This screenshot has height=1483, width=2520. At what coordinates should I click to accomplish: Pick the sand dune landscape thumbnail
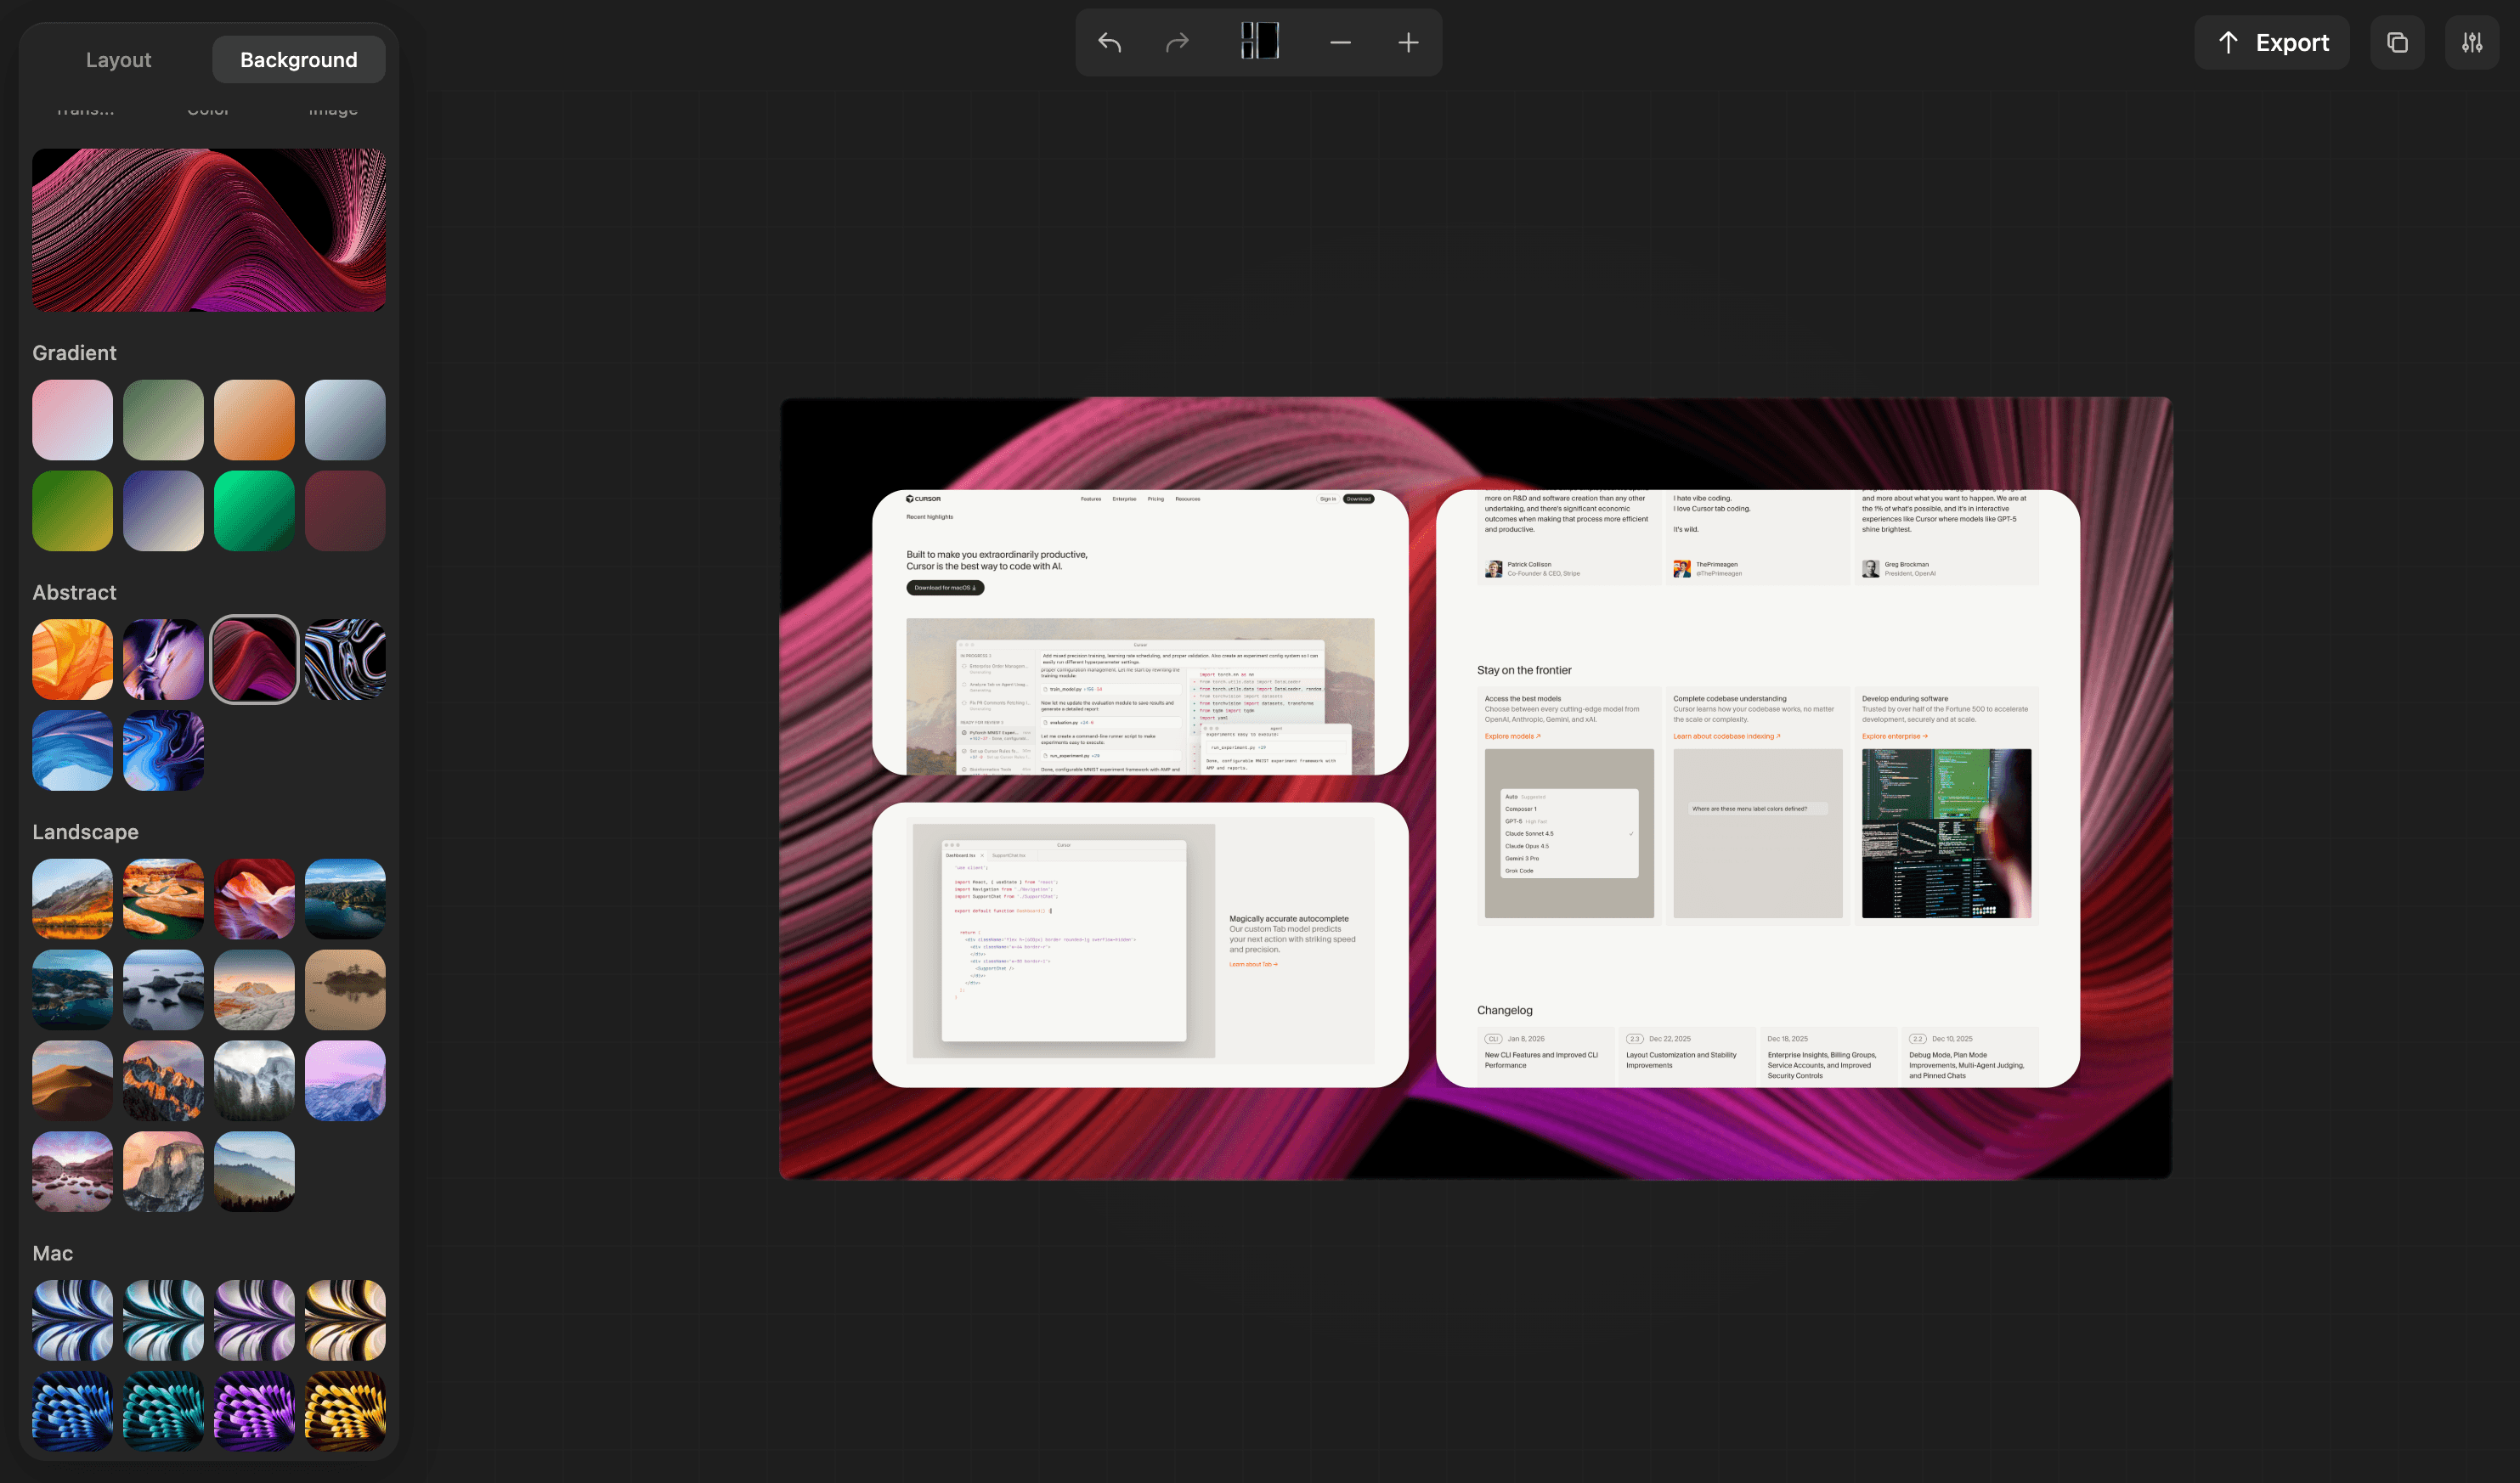72,1081
